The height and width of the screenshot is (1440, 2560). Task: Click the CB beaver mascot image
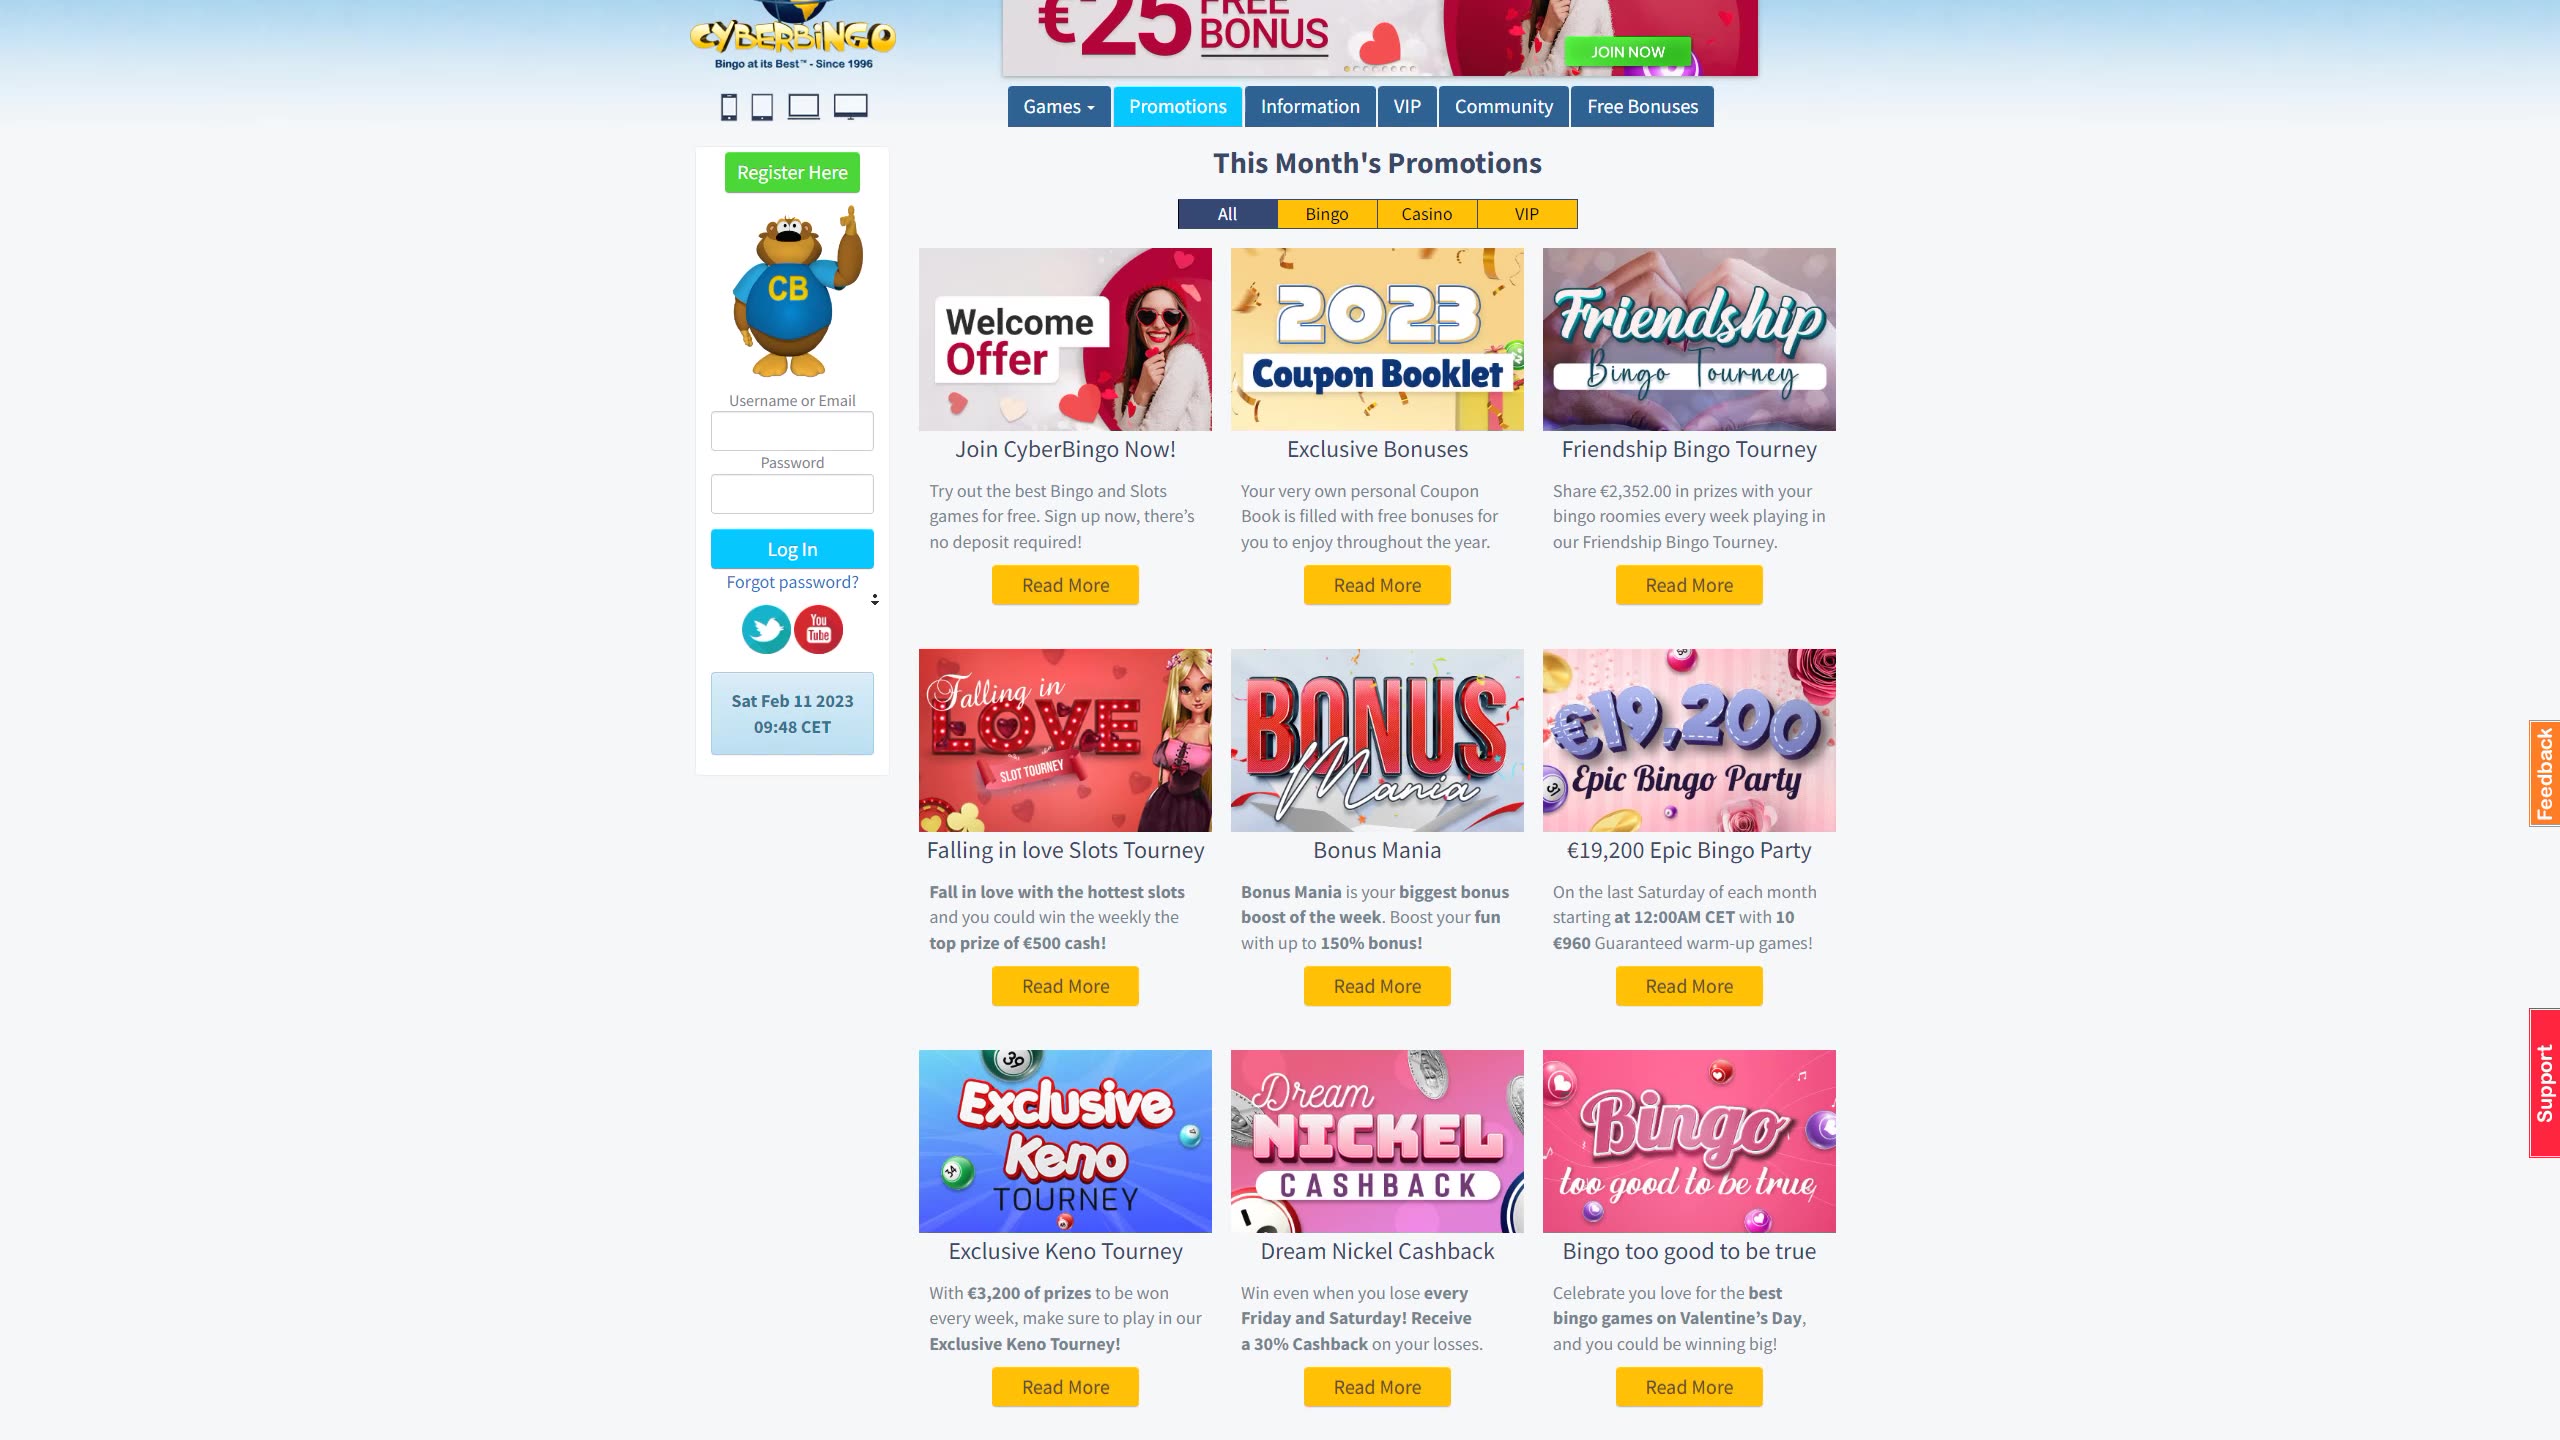tap(797, 291)
